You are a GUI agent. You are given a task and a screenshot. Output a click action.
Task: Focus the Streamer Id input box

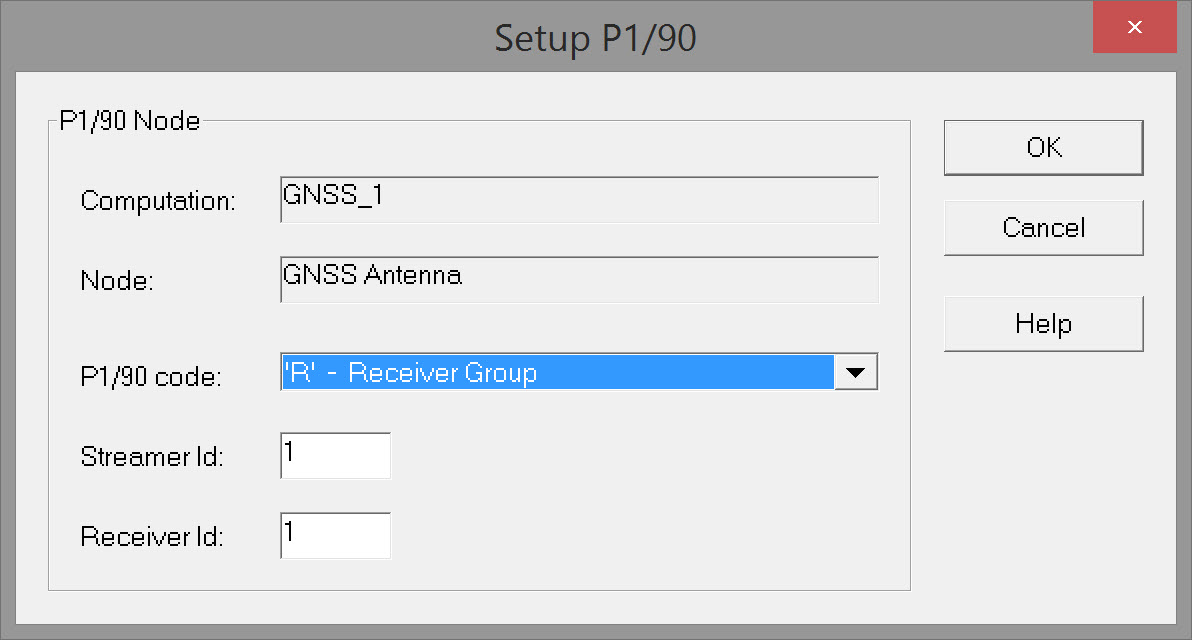tap(335, 456)
